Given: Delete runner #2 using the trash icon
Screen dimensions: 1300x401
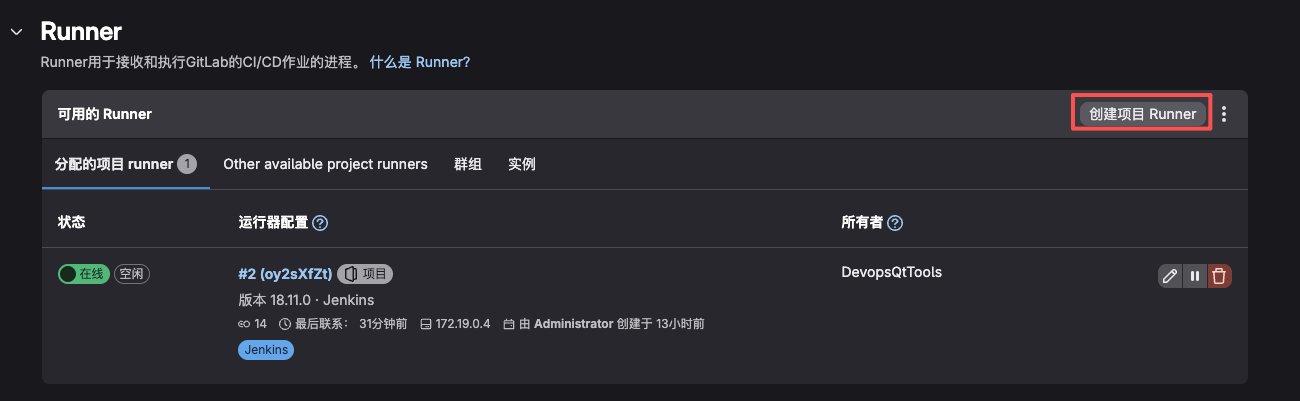Looking at the screenshot, I should click(x=1219, y=276).
